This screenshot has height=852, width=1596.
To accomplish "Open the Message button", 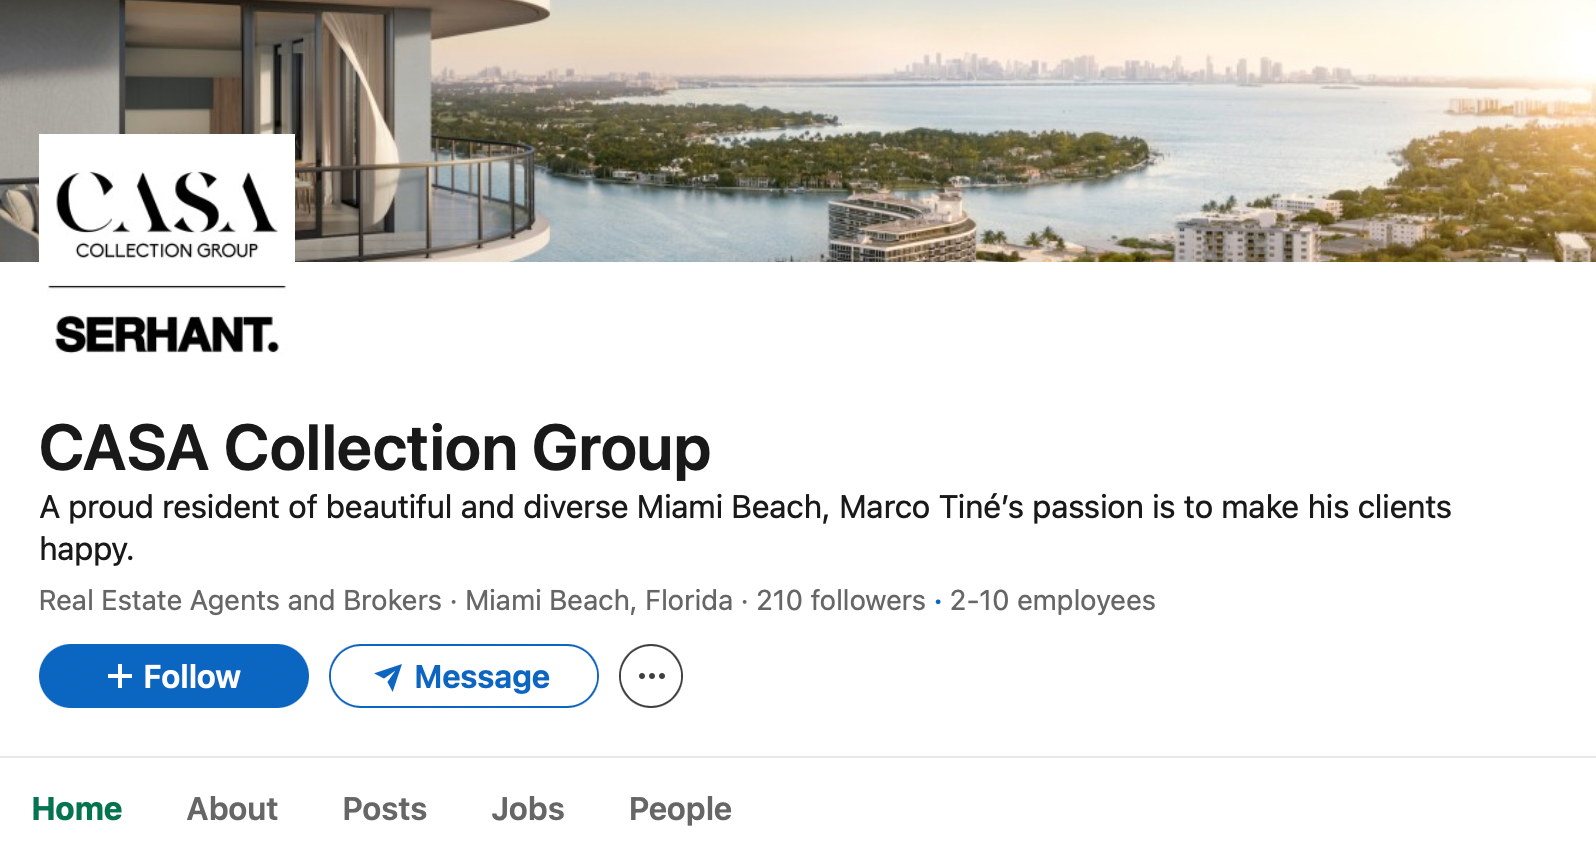I will point(463,677).
